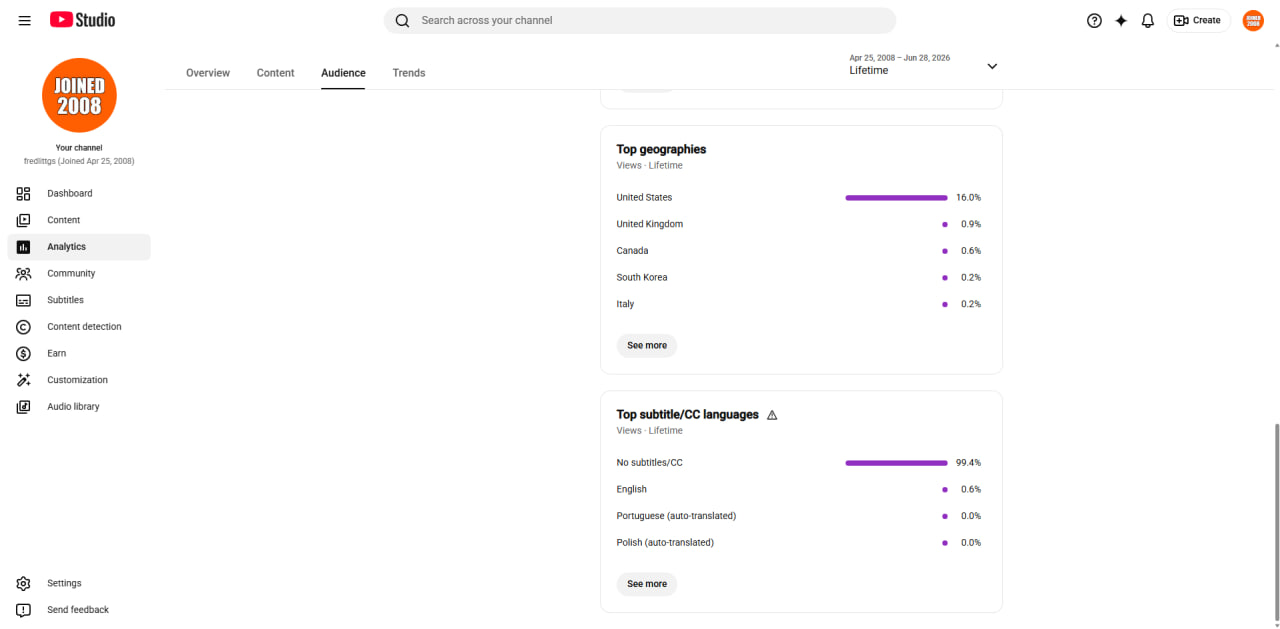Click the Subtitles icon in sidebar
Viewport: 1280px width, 629px height.
[x=24, y=300]
